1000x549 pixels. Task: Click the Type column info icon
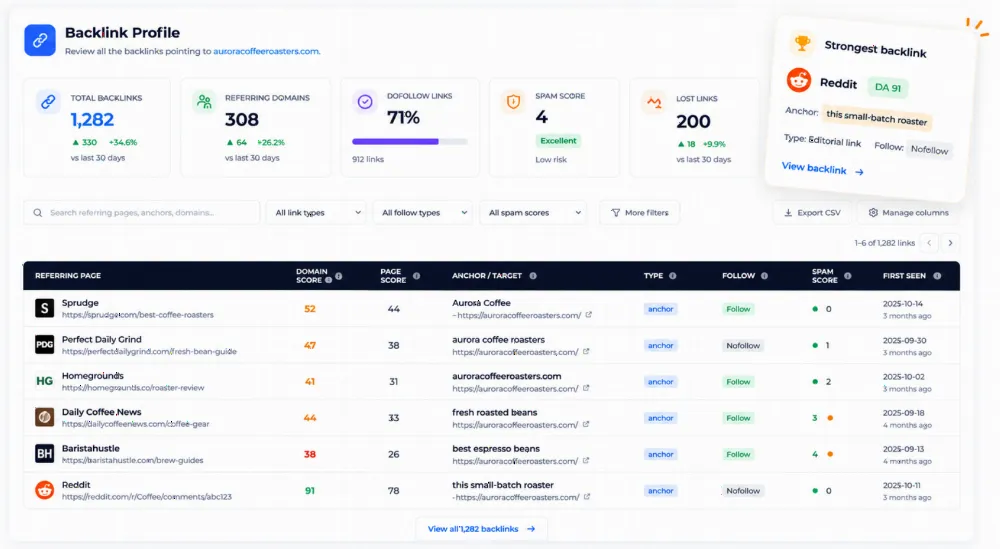(672, 276)
